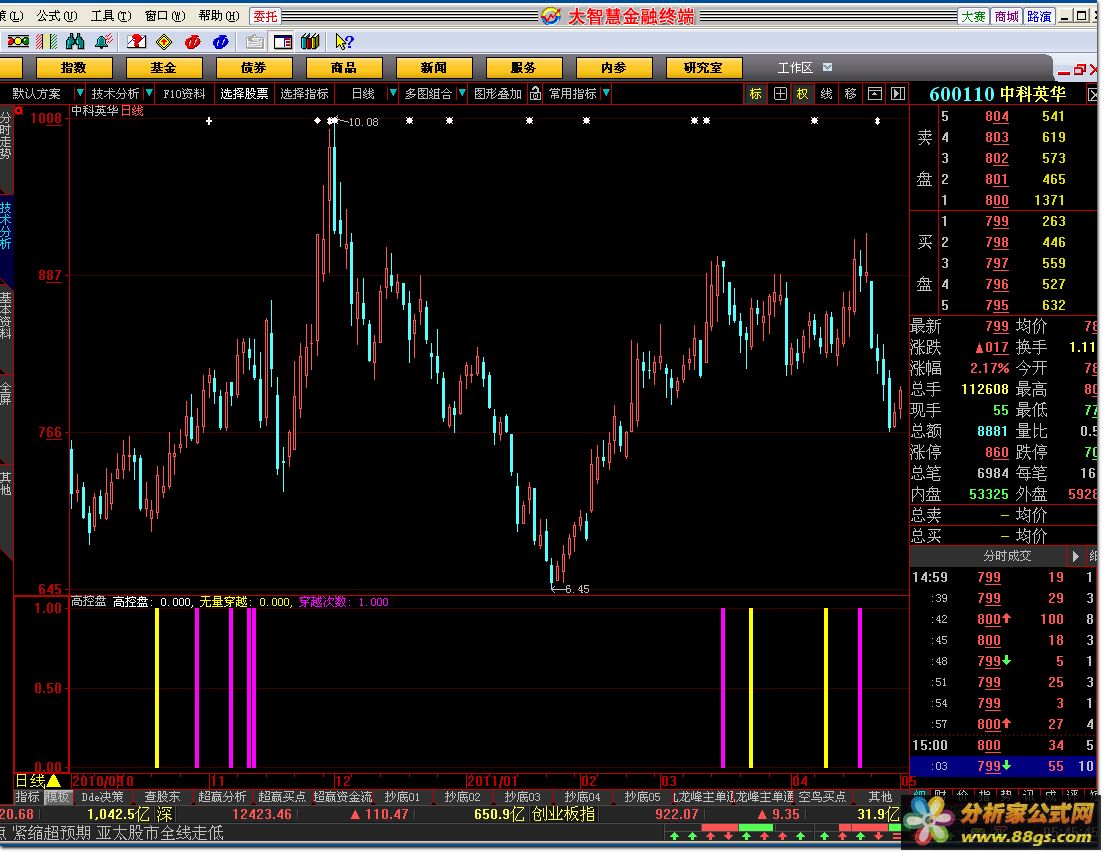
Task: Switch to the Dde决策 tab
Action: click(x=102, y=796)
